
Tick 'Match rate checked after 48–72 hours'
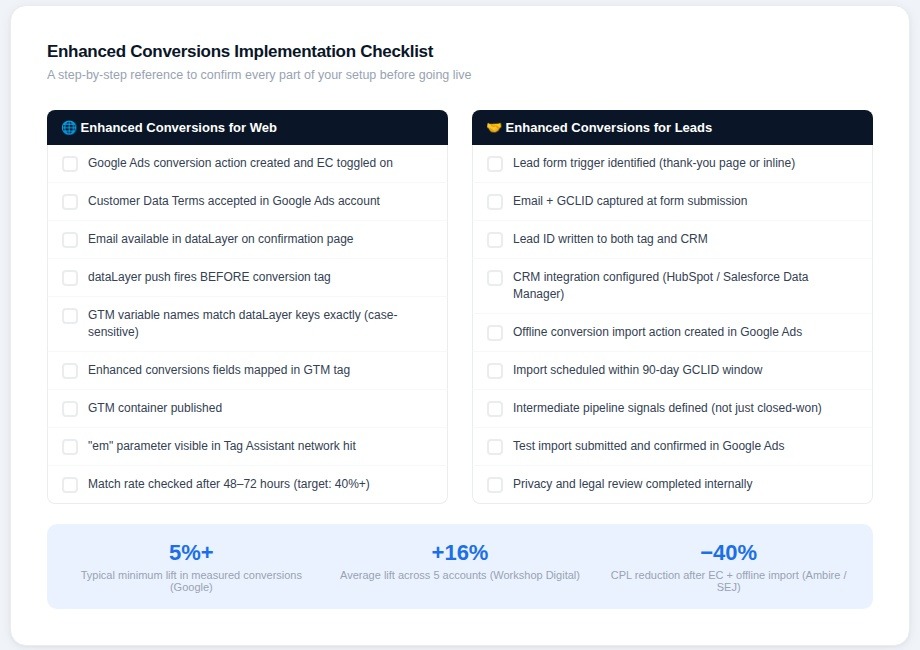click(x=70, y=485)
